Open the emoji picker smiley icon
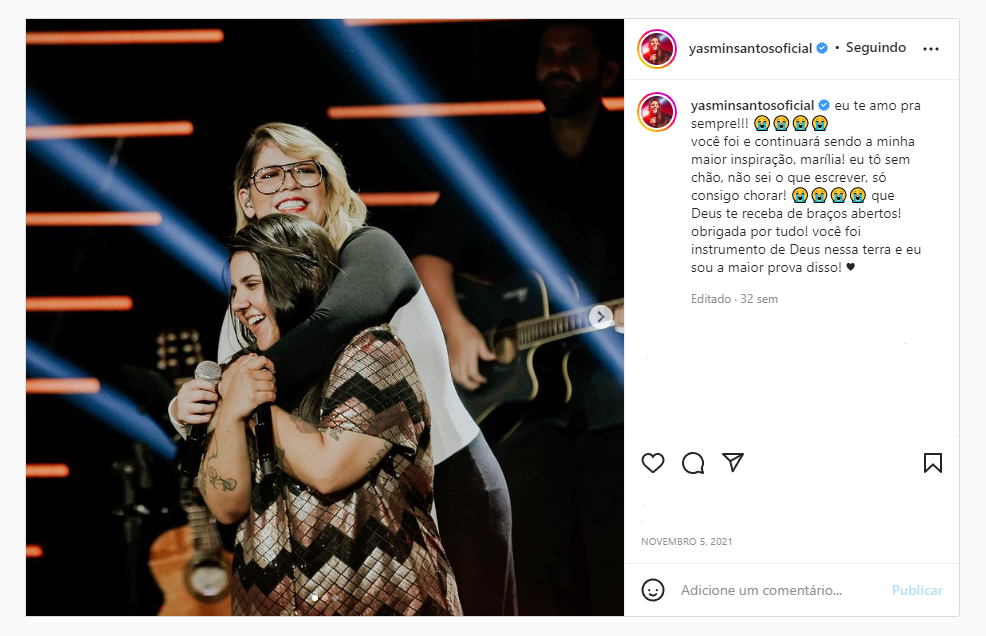 pyautogui.click(x=653, y=590)
